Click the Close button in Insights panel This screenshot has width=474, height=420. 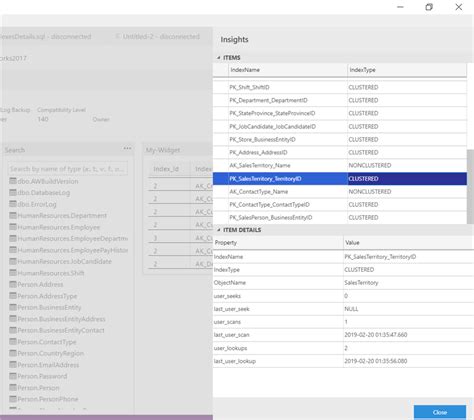(x=440, y=412)
